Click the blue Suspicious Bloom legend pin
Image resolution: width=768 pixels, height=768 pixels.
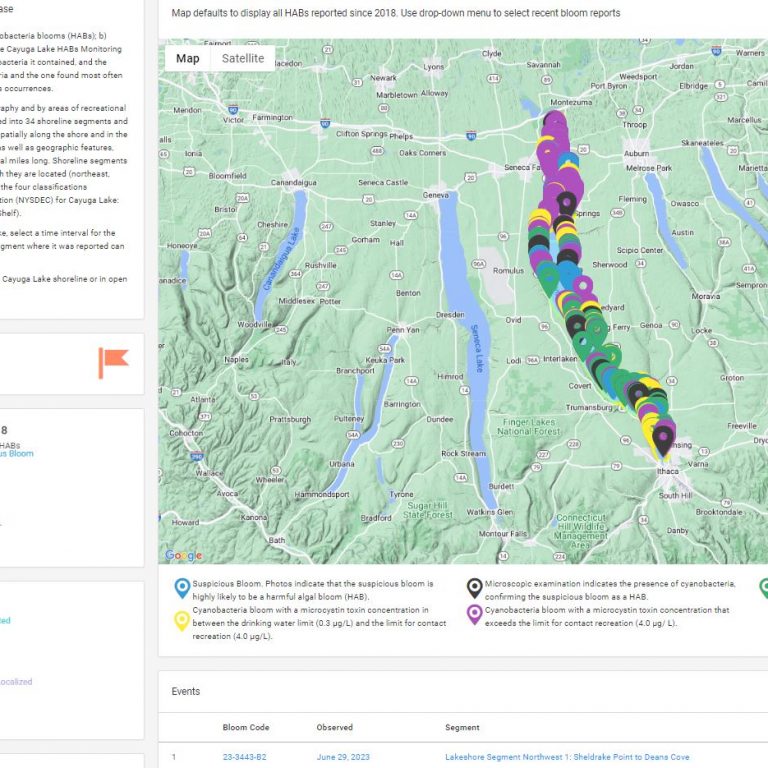tap(181, 588)
